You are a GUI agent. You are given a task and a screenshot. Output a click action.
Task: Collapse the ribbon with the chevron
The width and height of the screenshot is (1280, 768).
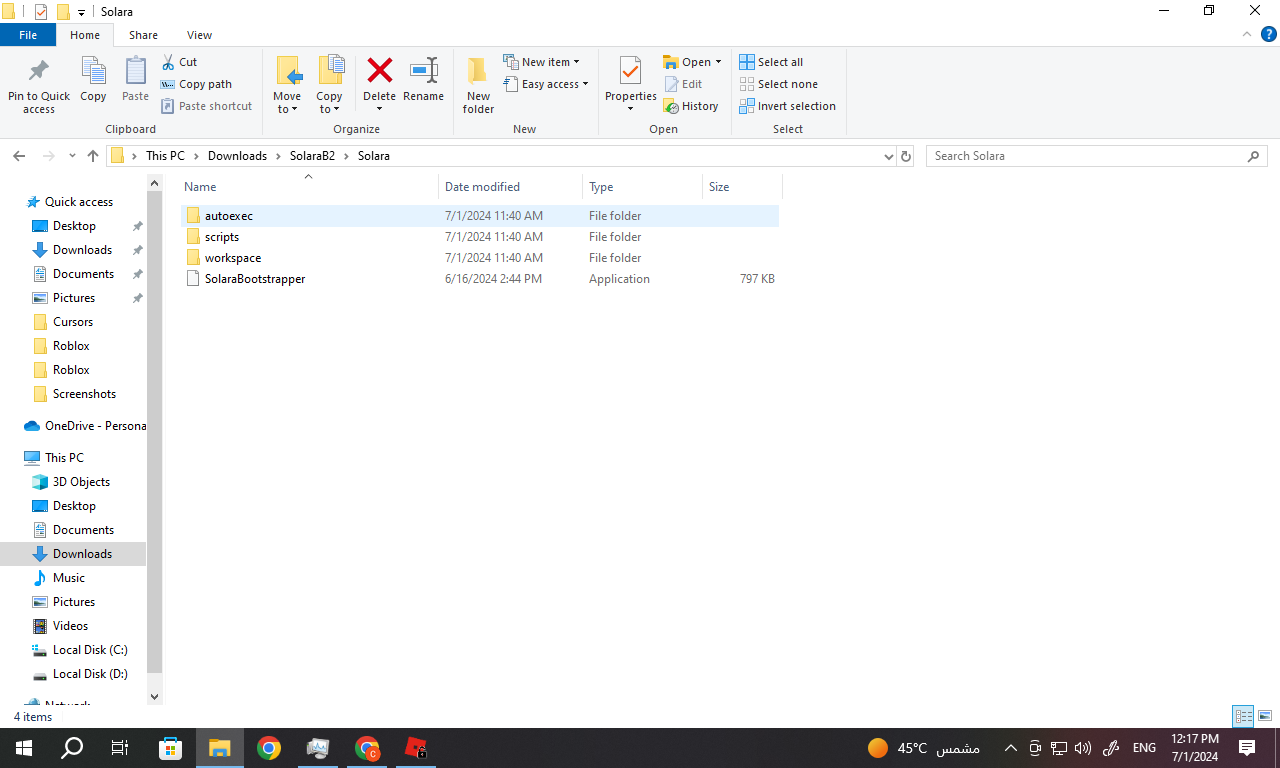click(x=1246, y=34)
